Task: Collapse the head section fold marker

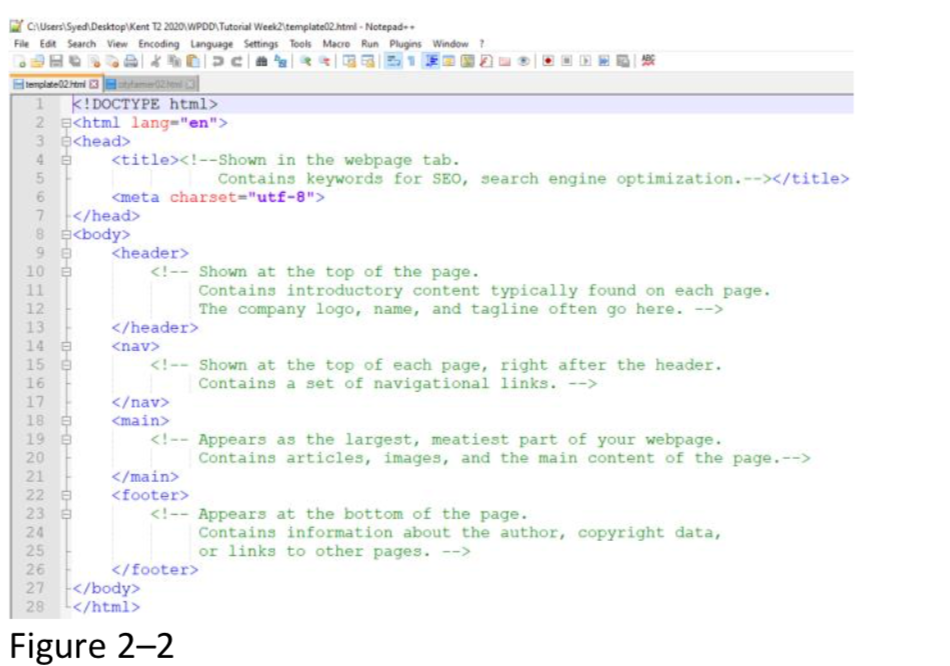Action: (66, 141)
